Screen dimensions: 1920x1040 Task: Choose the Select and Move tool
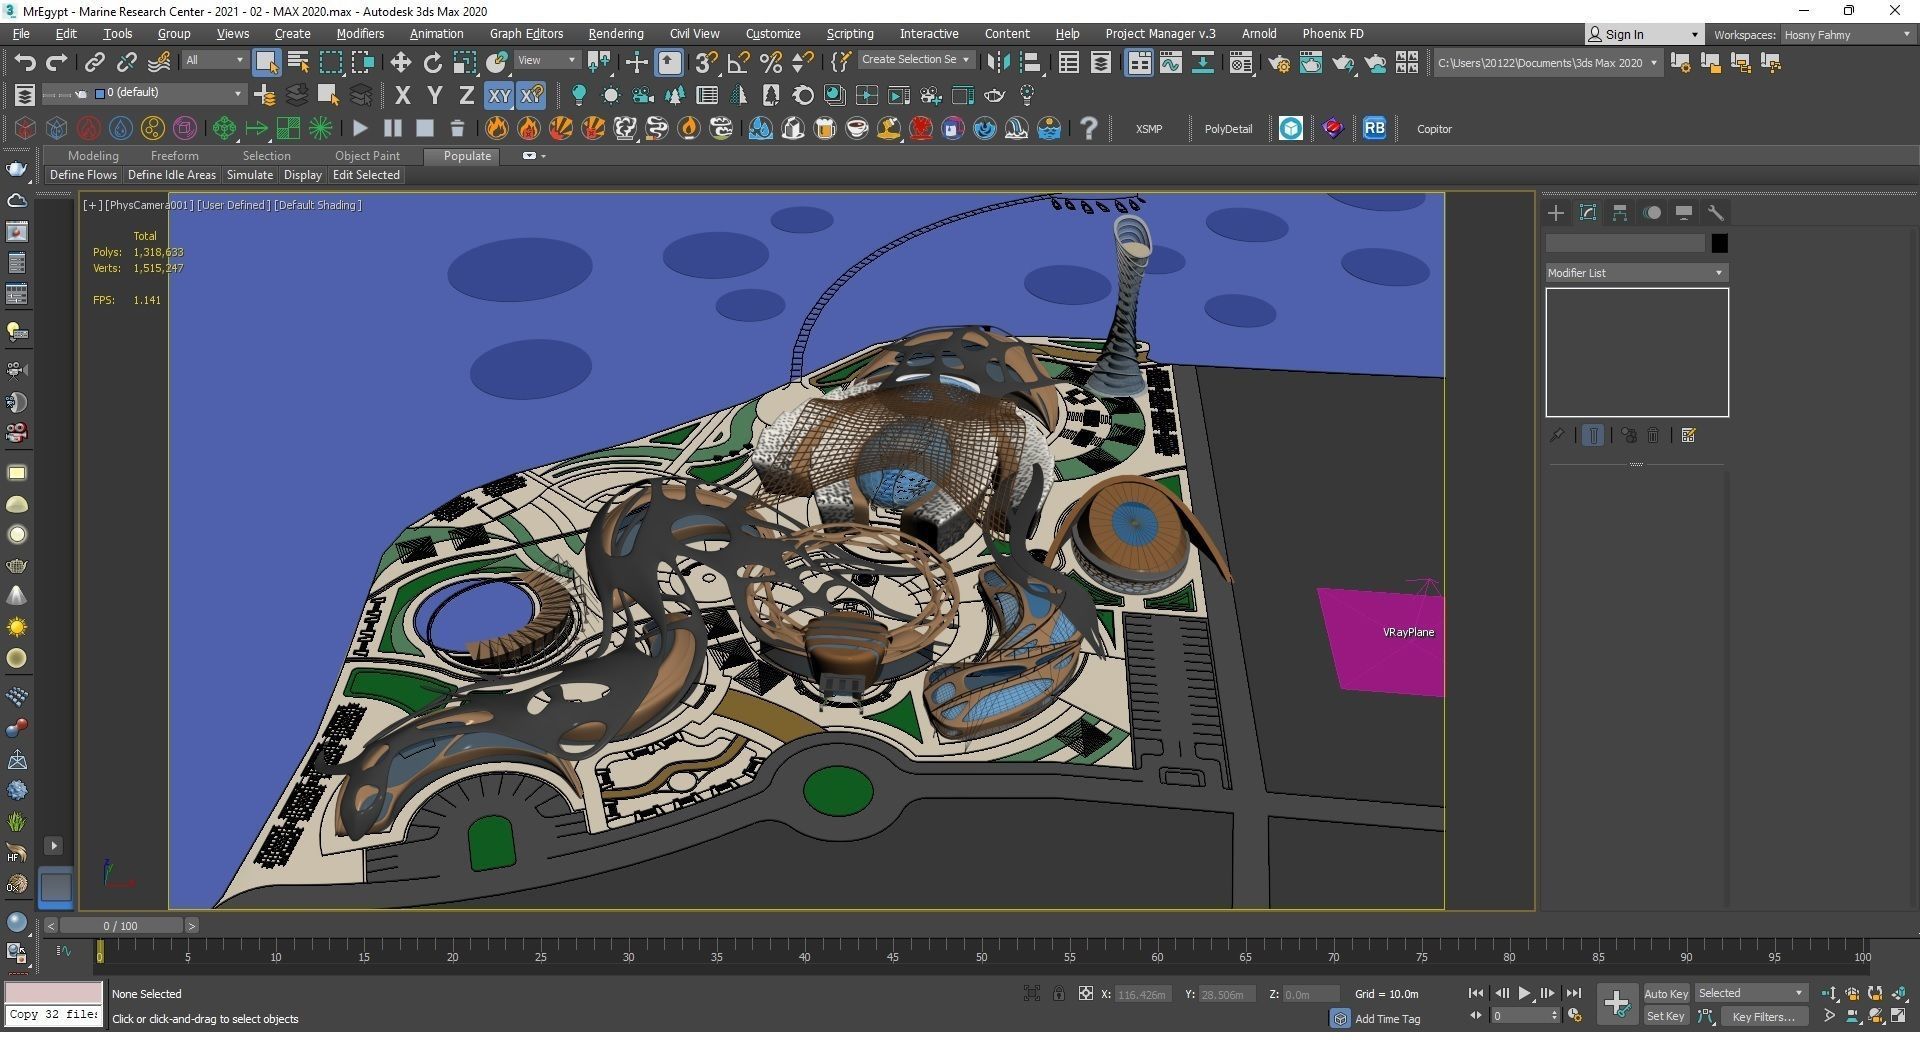pyautogui.click(x=400, y=63)
